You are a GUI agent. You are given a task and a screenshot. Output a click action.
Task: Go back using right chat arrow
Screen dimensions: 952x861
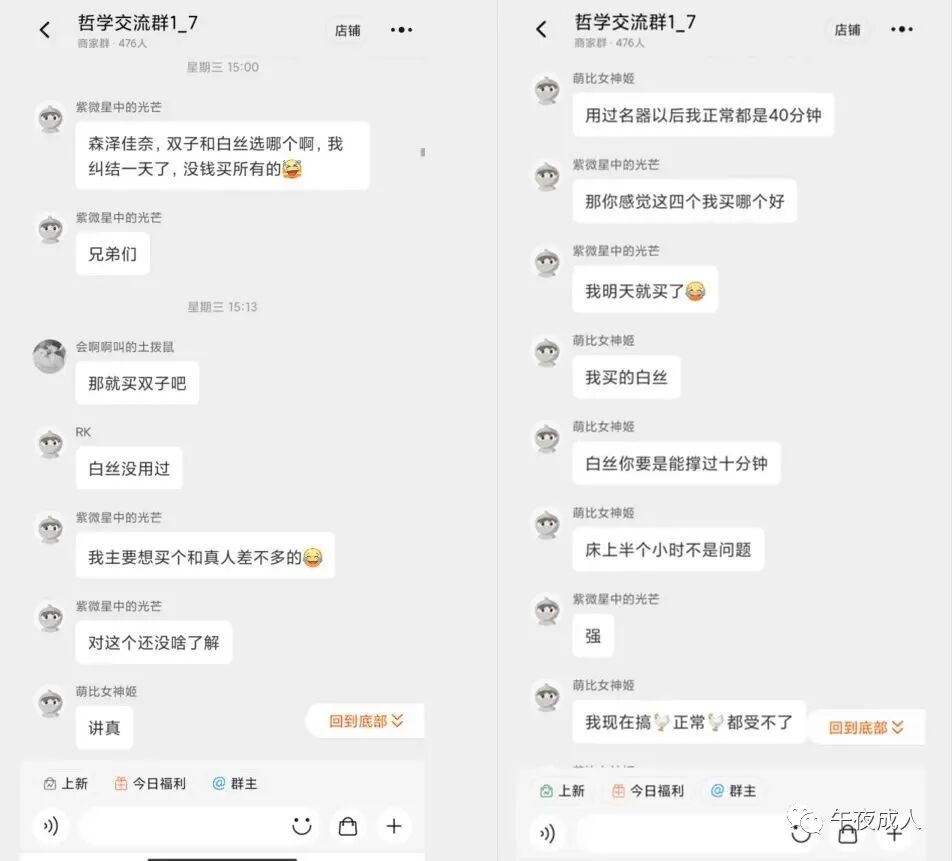tap(542, 29)
